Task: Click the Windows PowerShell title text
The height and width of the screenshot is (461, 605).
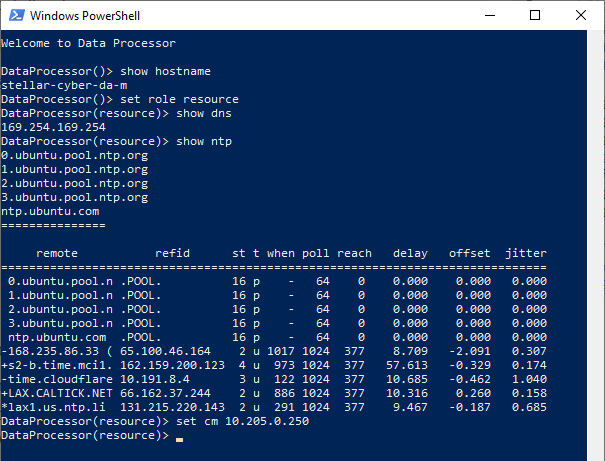Action: 84,16
